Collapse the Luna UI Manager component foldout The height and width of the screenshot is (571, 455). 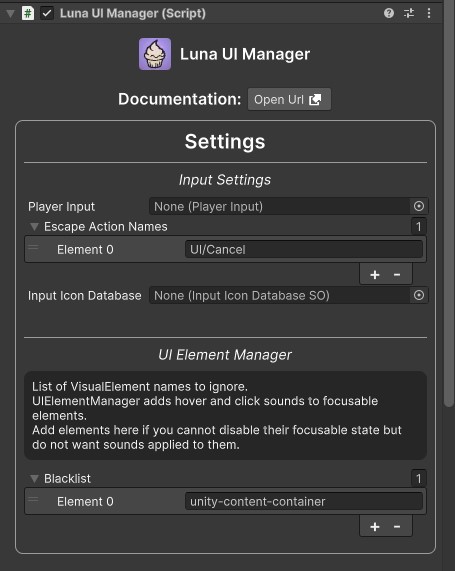click(x=10, y=13)
